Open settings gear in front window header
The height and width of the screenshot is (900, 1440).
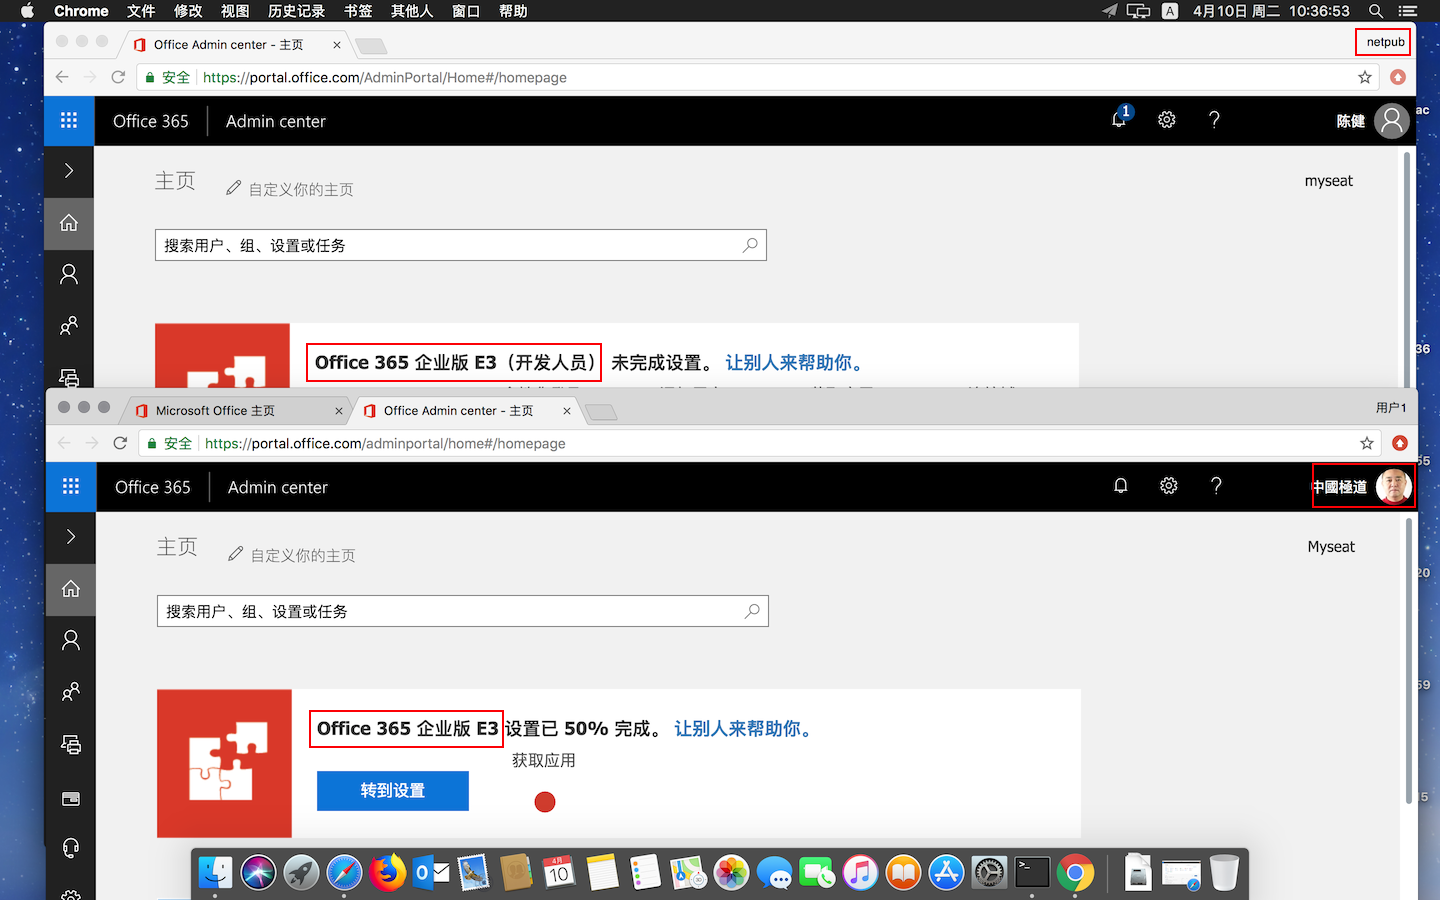click(1169, 486)
